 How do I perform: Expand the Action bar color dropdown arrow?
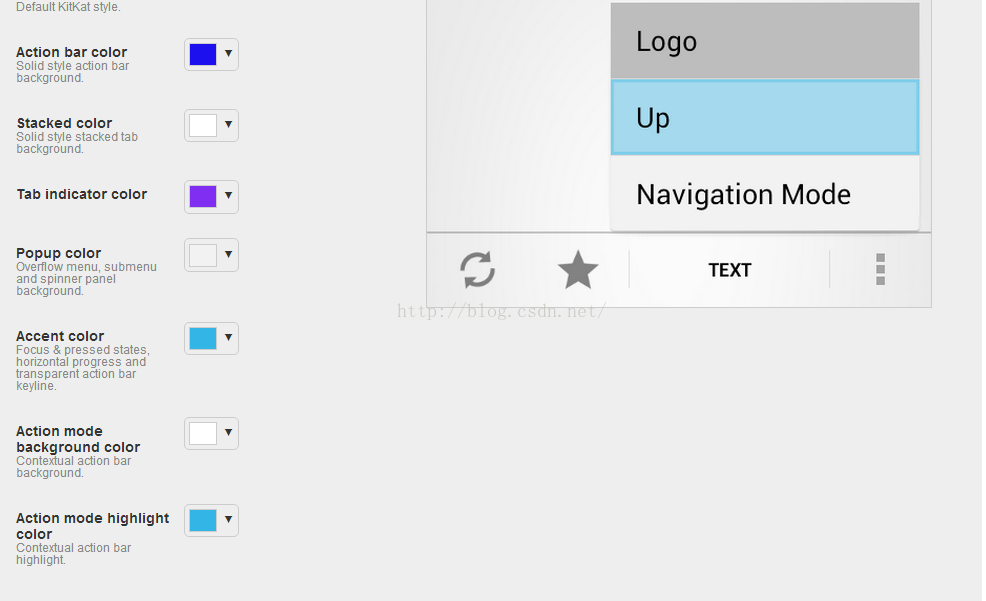(x=229, y=54)
